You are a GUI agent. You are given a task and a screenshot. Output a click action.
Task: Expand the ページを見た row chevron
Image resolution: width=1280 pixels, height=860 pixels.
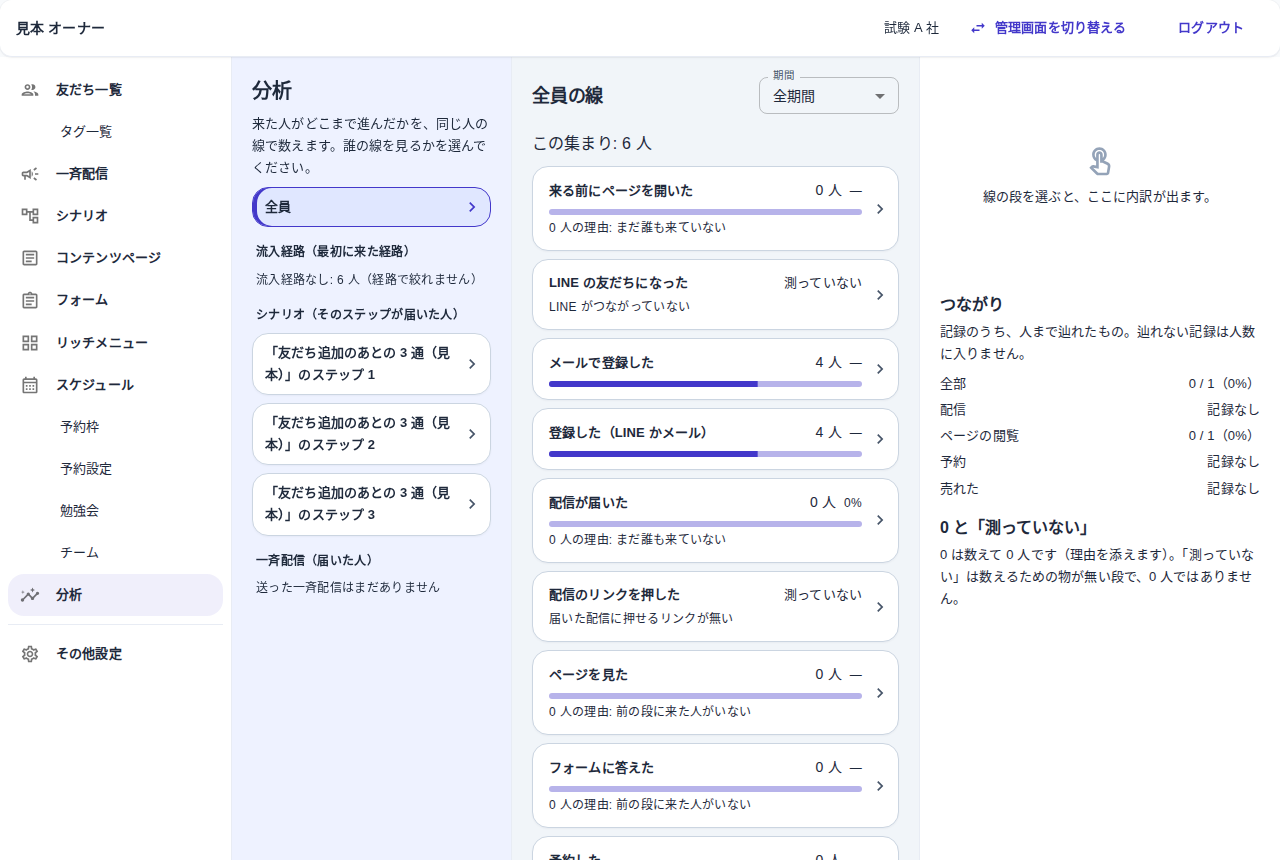880,693
